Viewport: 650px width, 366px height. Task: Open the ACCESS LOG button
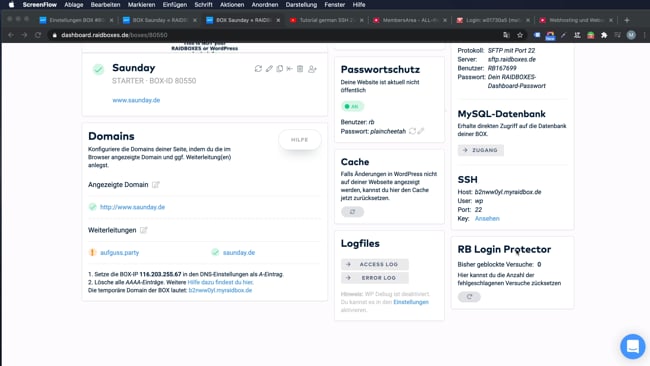point(375,264)
